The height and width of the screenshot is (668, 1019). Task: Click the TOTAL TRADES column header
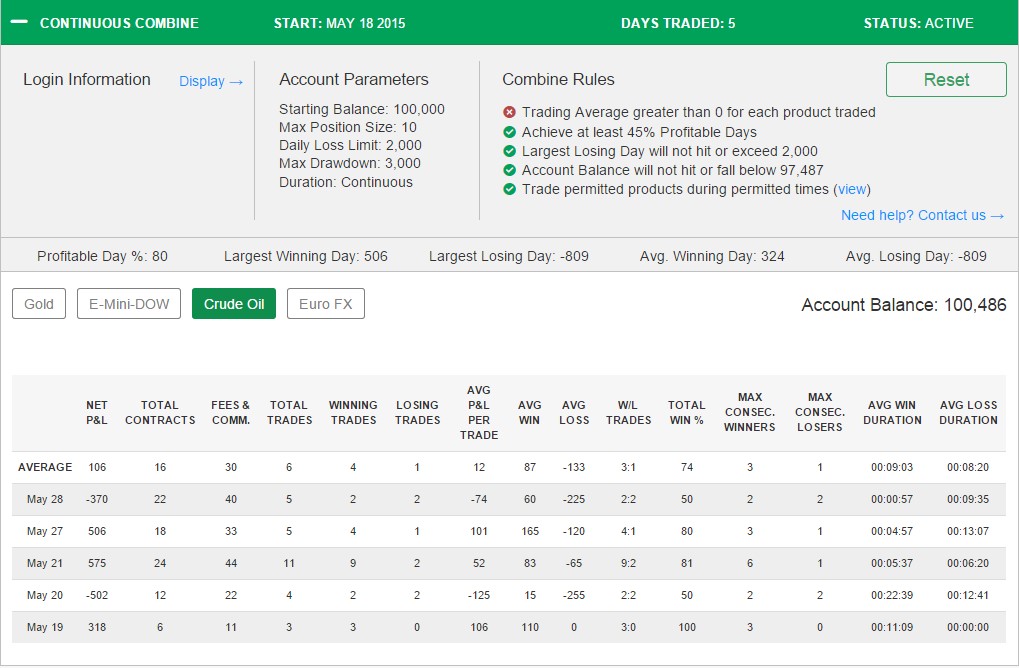pyautogui.click(x=289, y=413)
